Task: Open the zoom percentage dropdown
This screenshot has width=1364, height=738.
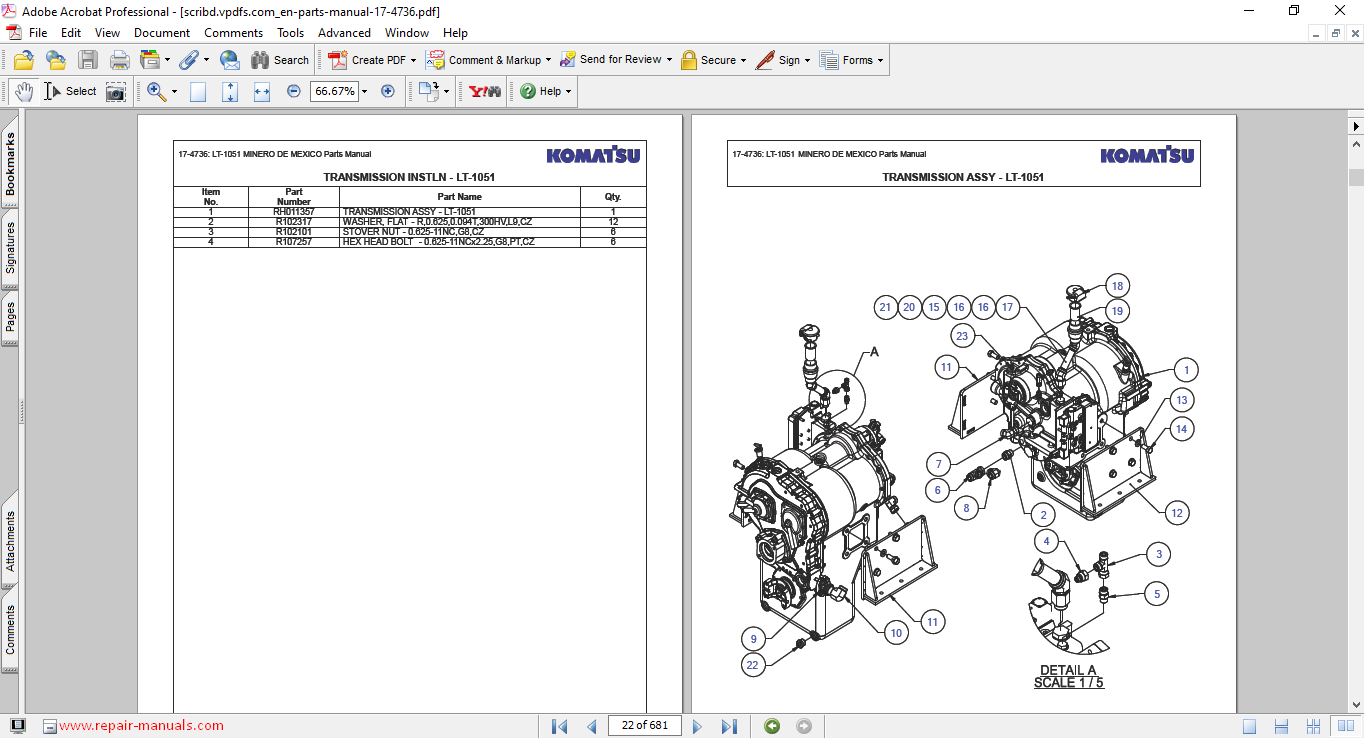Action: click(x=364, y=91)
